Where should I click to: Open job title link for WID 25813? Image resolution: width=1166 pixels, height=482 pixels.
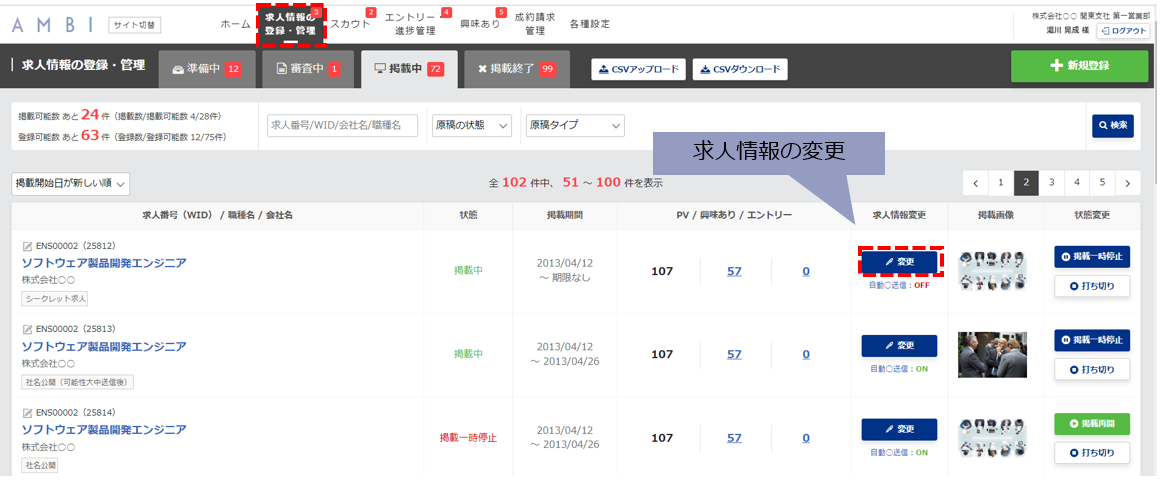point(104,347)
